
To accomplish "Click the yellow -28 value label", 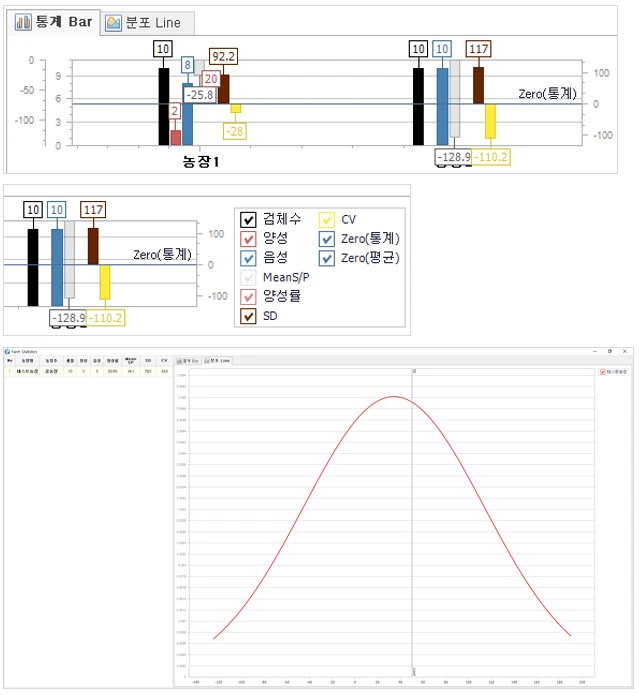I will (x=234, y=131).
